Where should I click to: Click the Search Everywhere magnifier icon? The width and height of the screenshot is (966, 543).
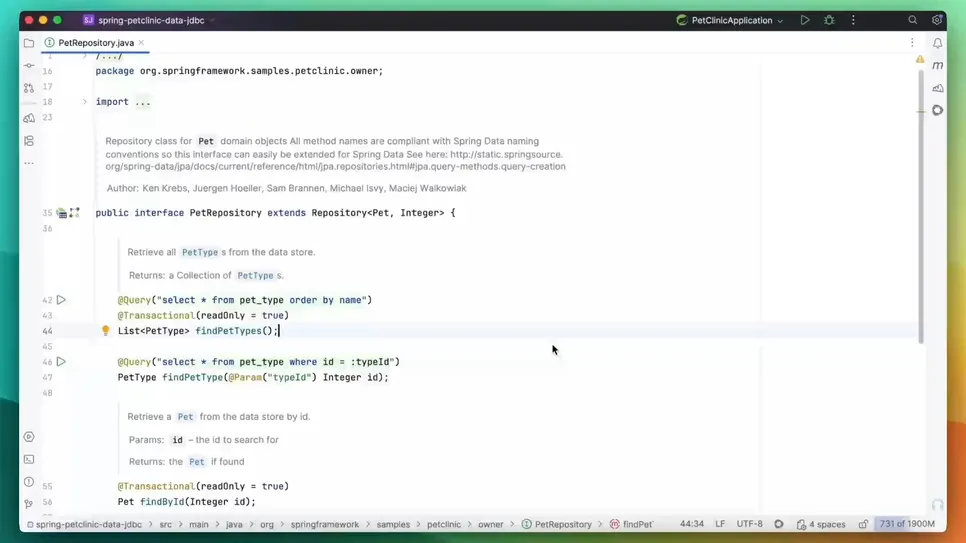pyautogui.click(x=912, y=20)
